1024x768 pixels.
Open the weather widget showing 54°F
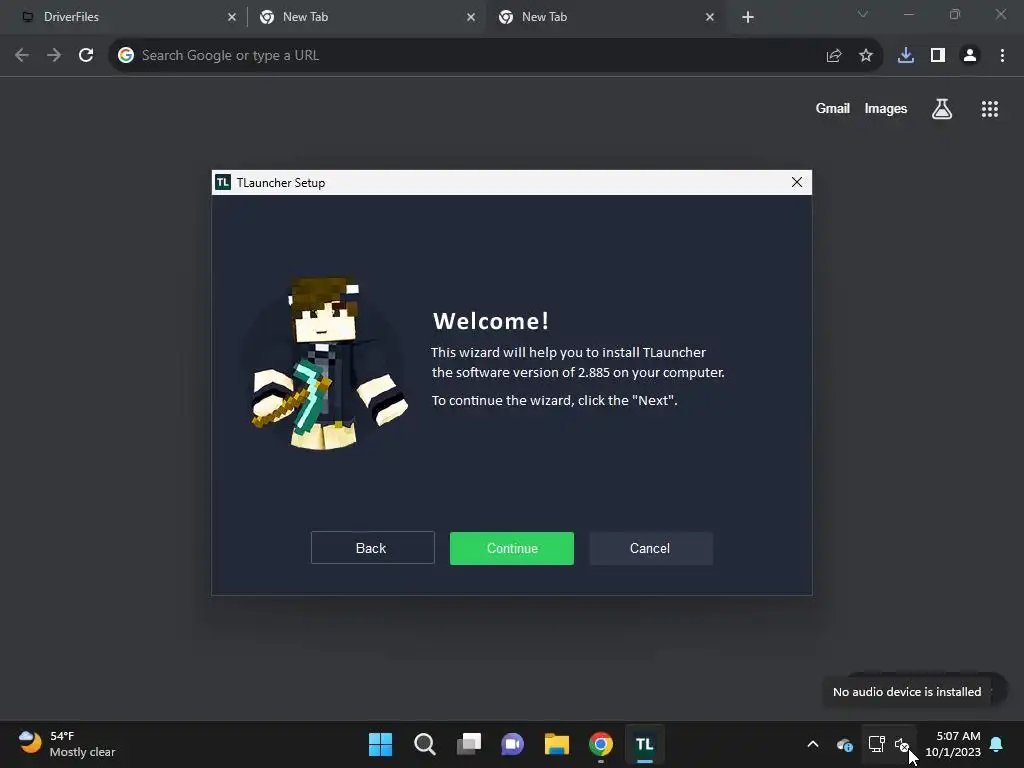pyautogui.click(x=67, y=744)
